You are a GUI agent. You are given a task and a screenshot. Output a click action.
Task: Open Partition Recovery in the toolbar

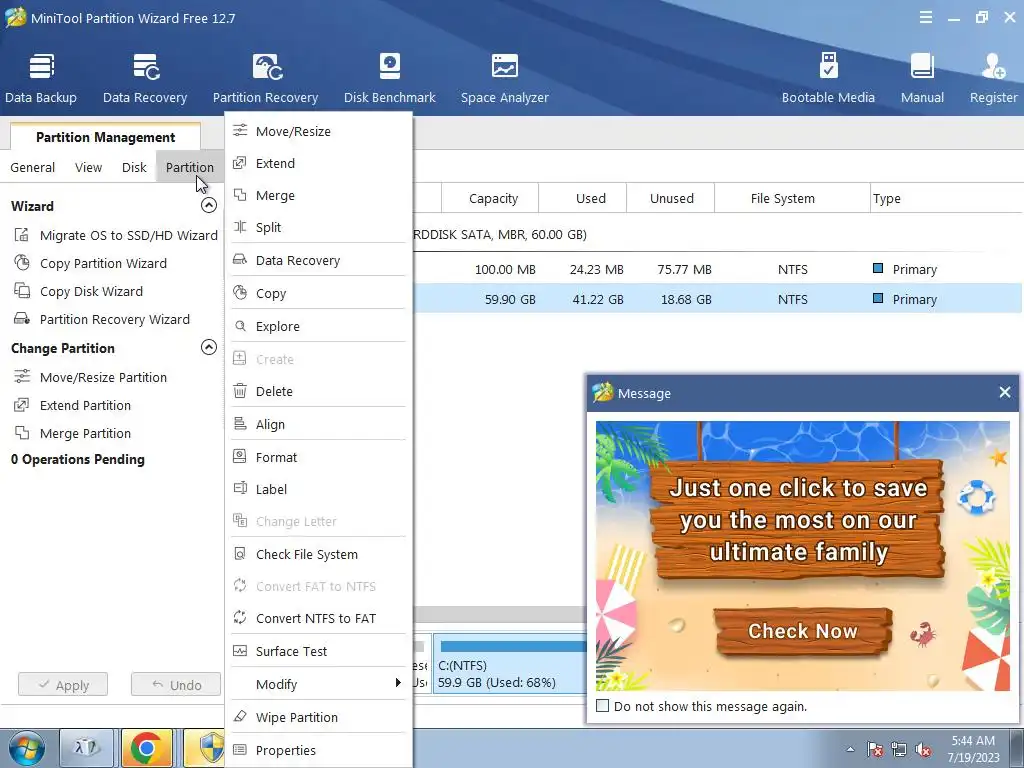[265, 79]
